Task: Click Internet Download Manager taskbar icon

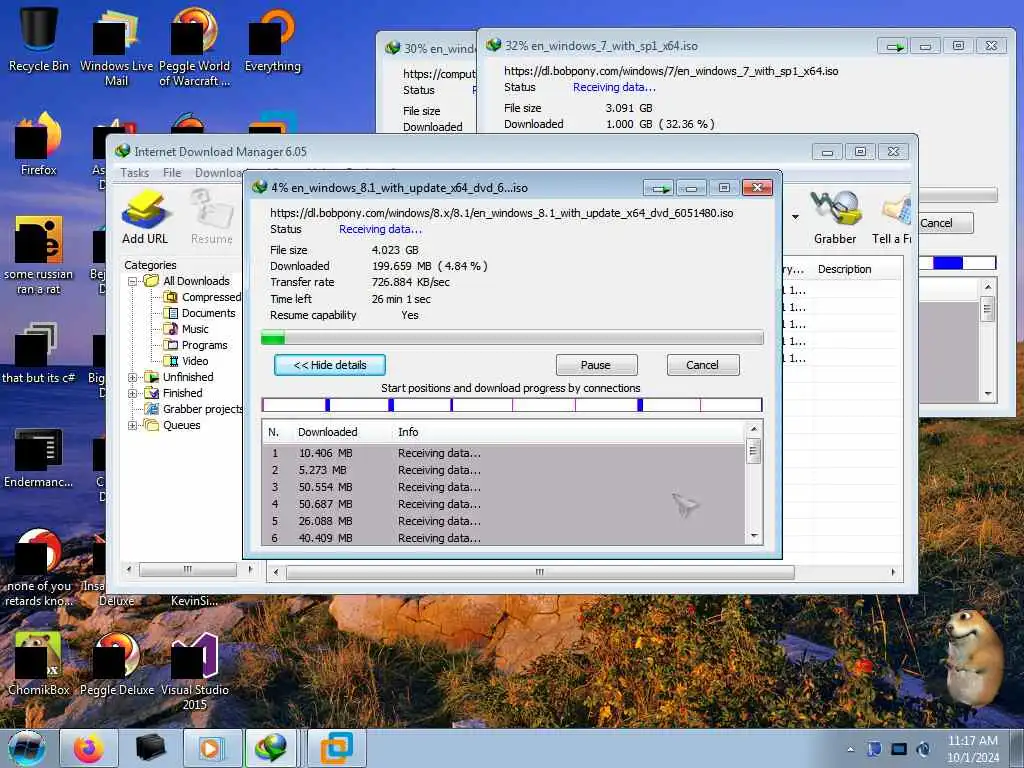Action: (272, 748)
